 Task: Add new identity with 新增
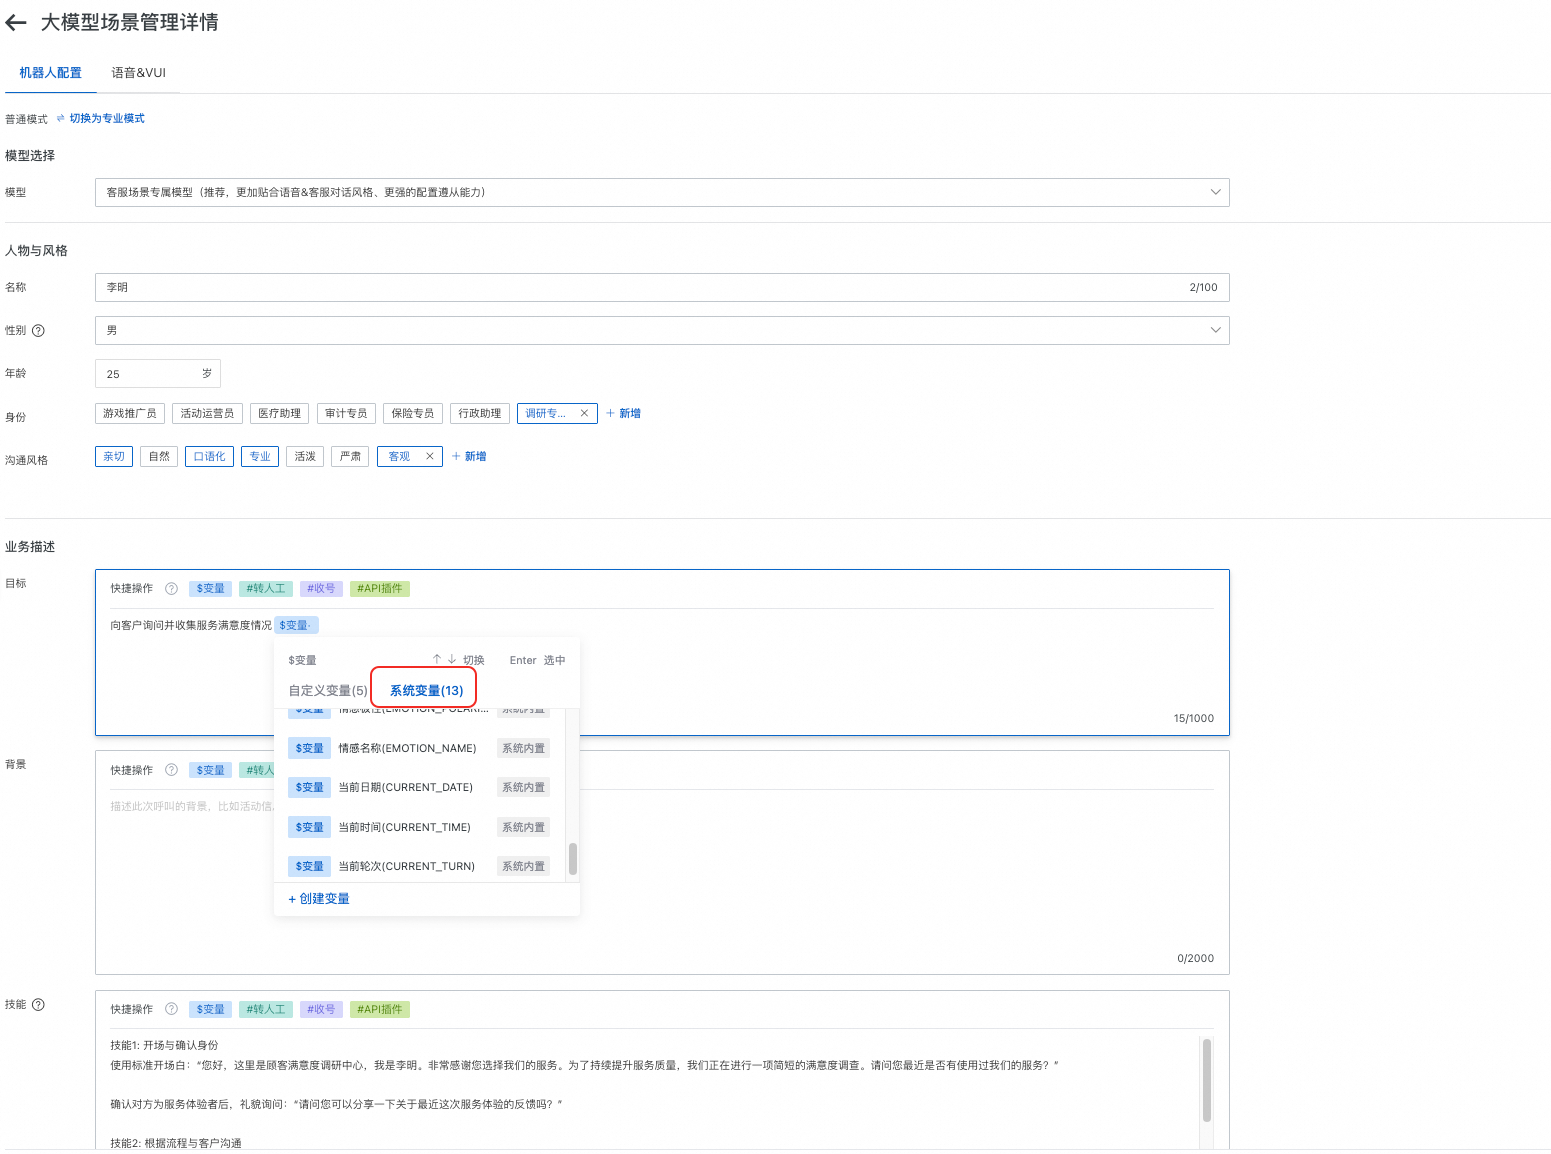623,413
